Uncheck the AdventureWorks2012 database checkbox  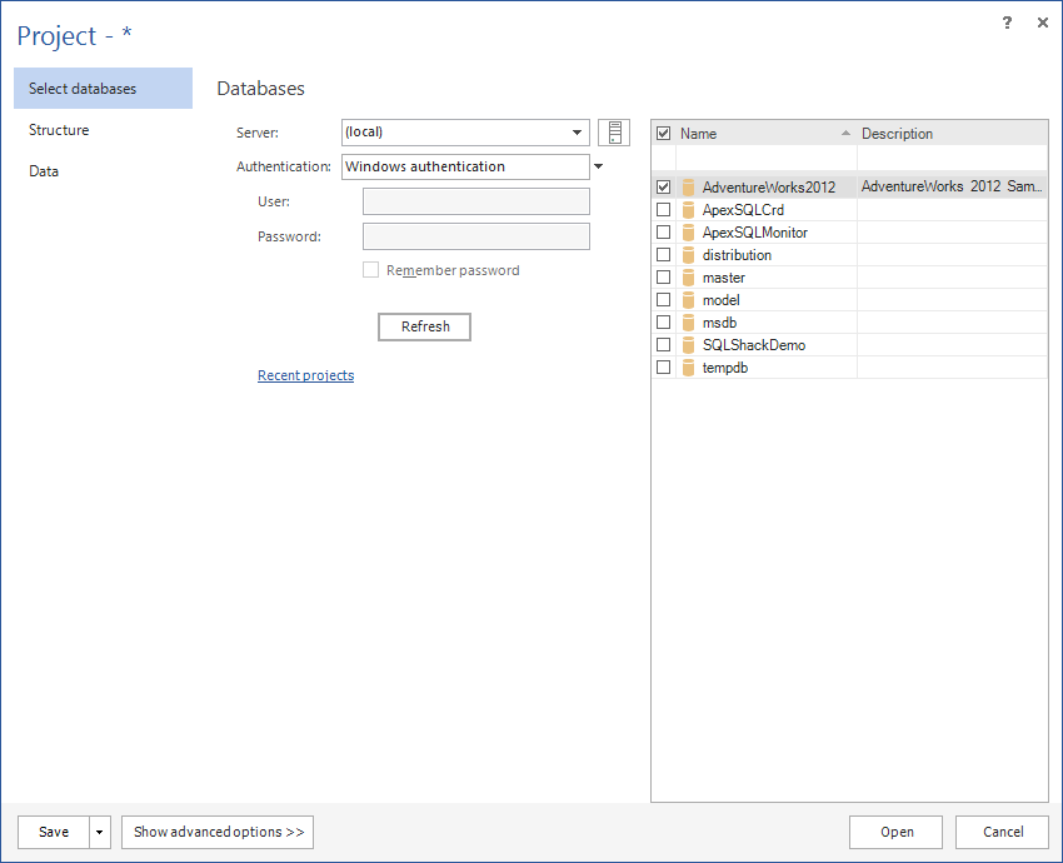coord(663,187)
